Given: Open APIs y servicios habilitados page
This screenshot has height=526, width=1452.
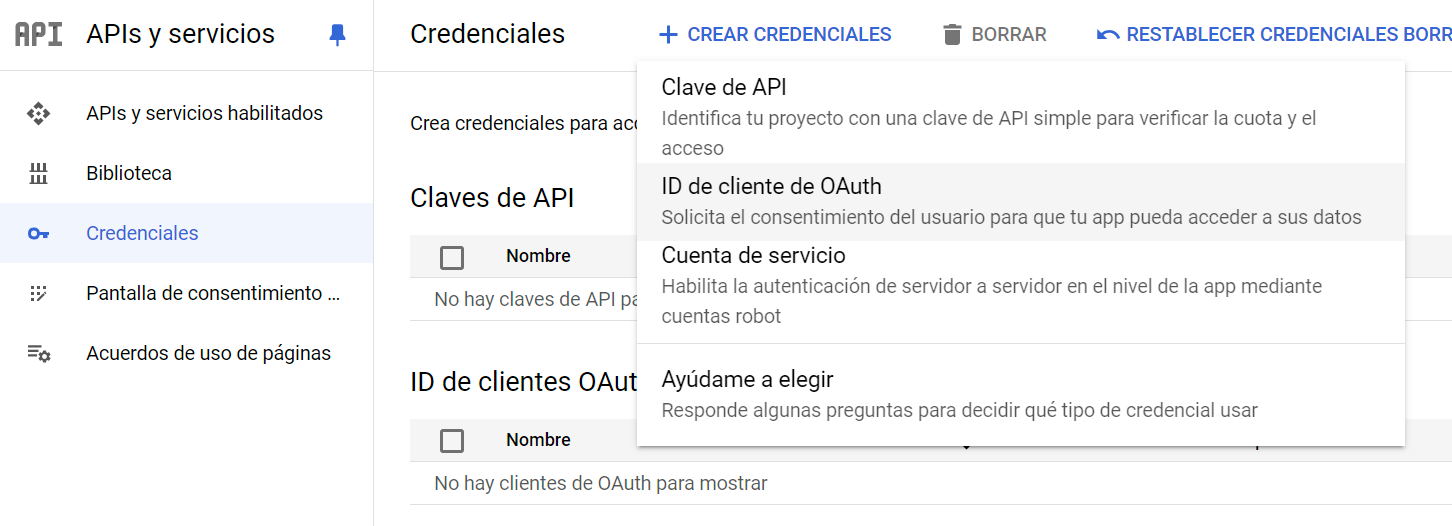Looking at the screenshot, I should 187,113.
